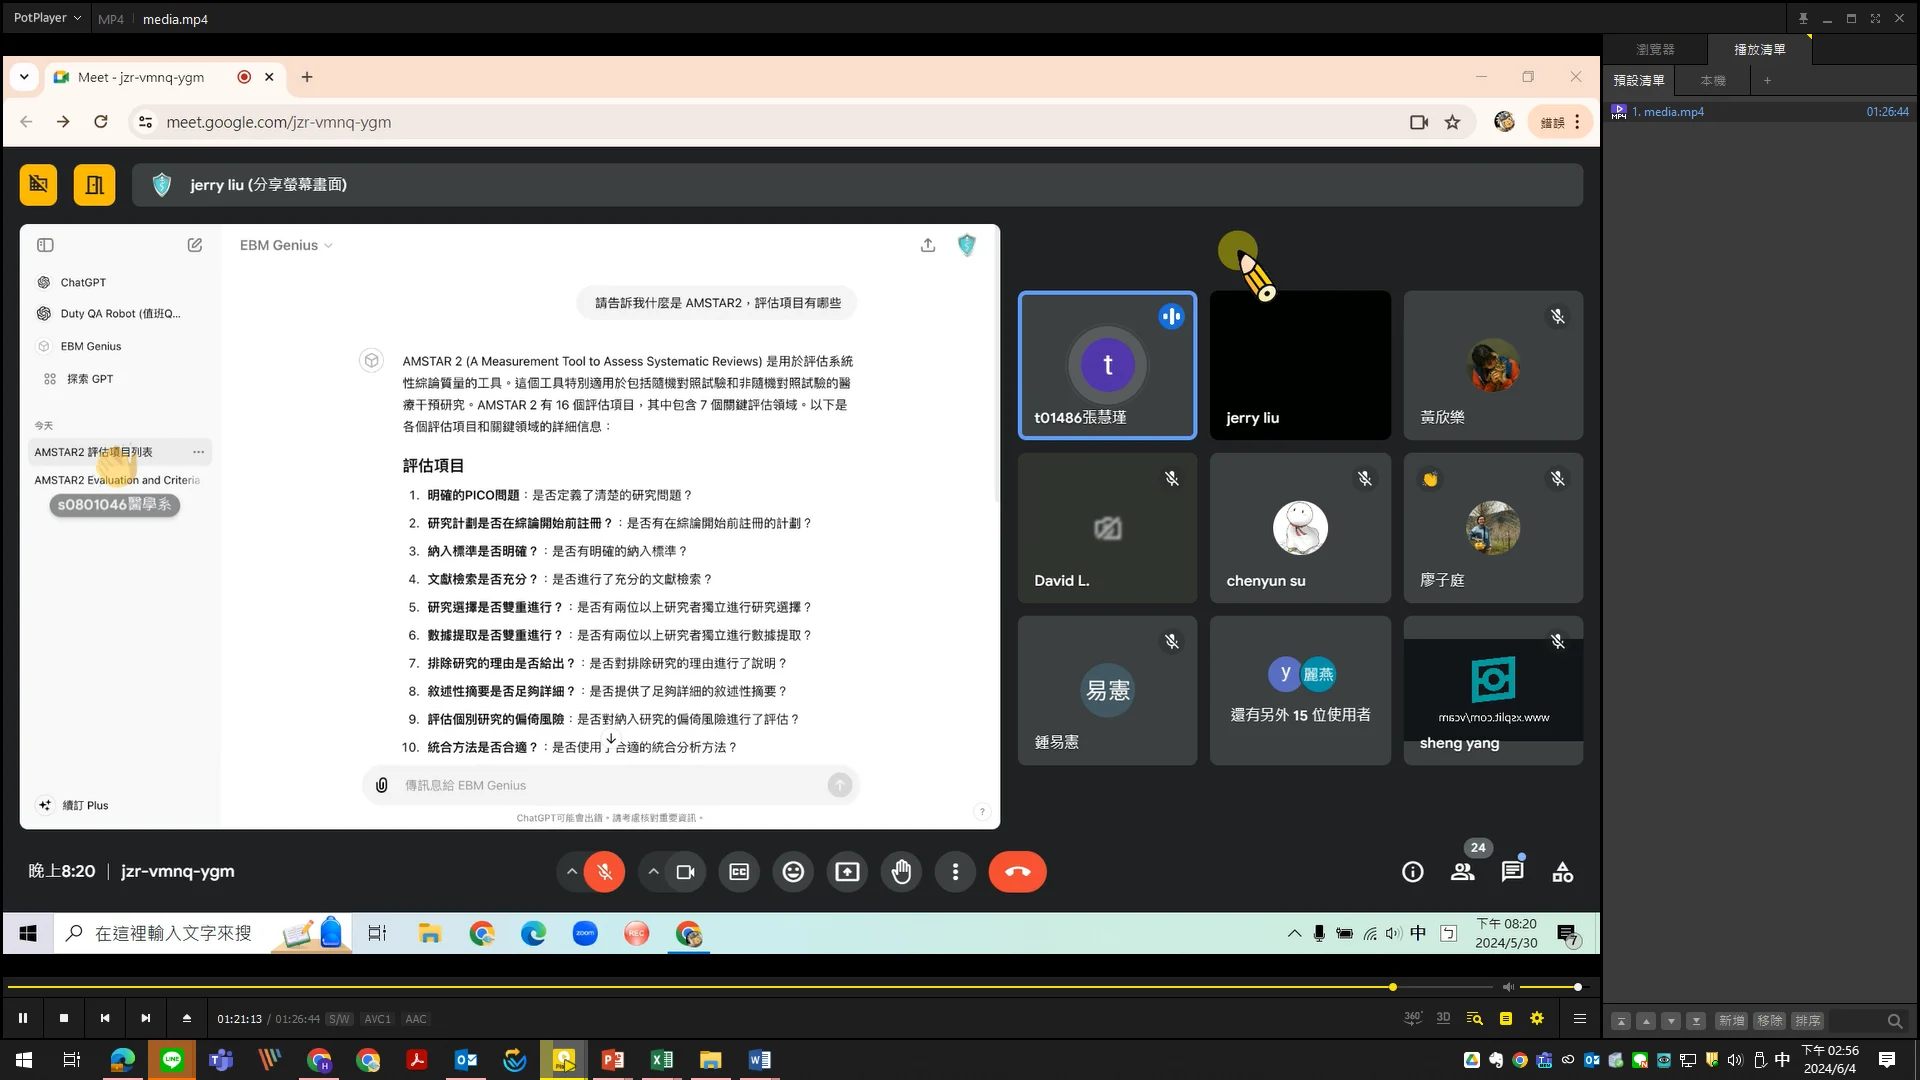Click the eject/open file button
Viewport: 1920px width, 1080px height.
187,1018
